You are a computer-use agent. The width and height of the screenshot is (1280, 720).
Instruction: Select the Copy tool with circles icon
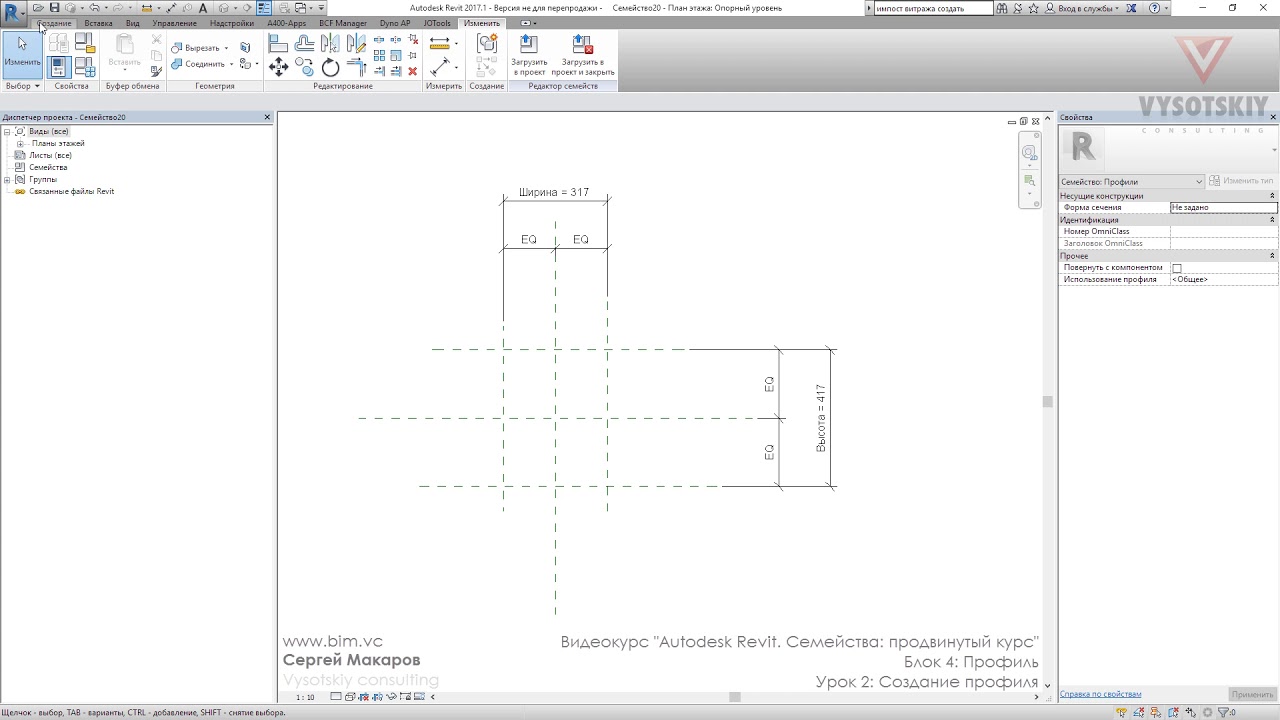coord(305,67)
